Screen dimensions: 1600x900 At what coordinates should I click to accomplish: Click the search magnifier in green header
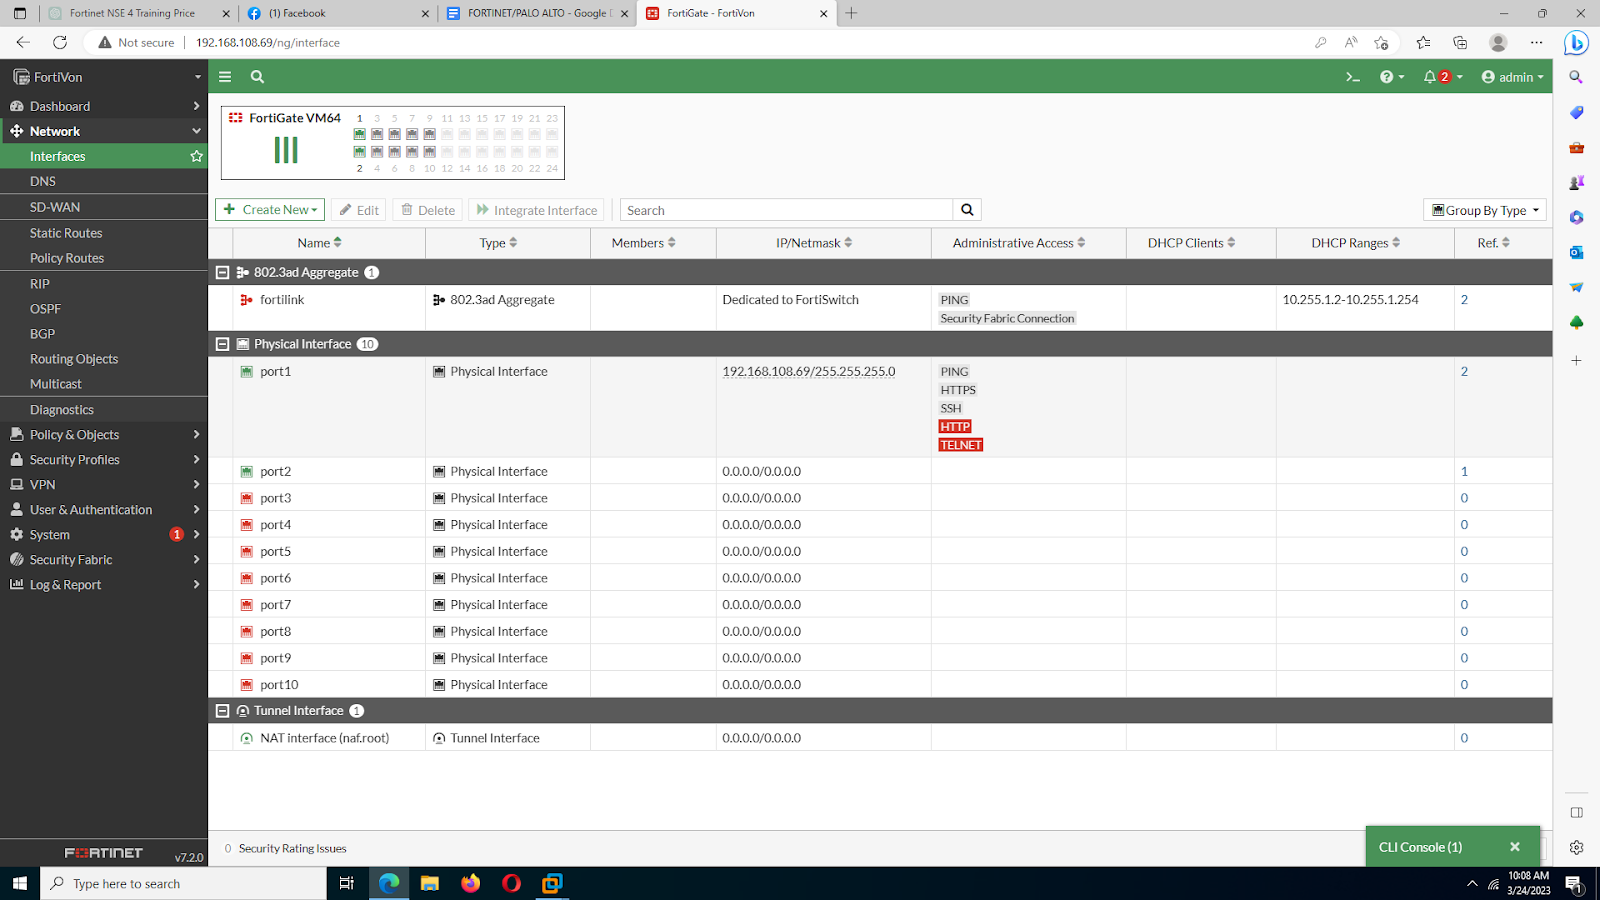click(257, 77)
